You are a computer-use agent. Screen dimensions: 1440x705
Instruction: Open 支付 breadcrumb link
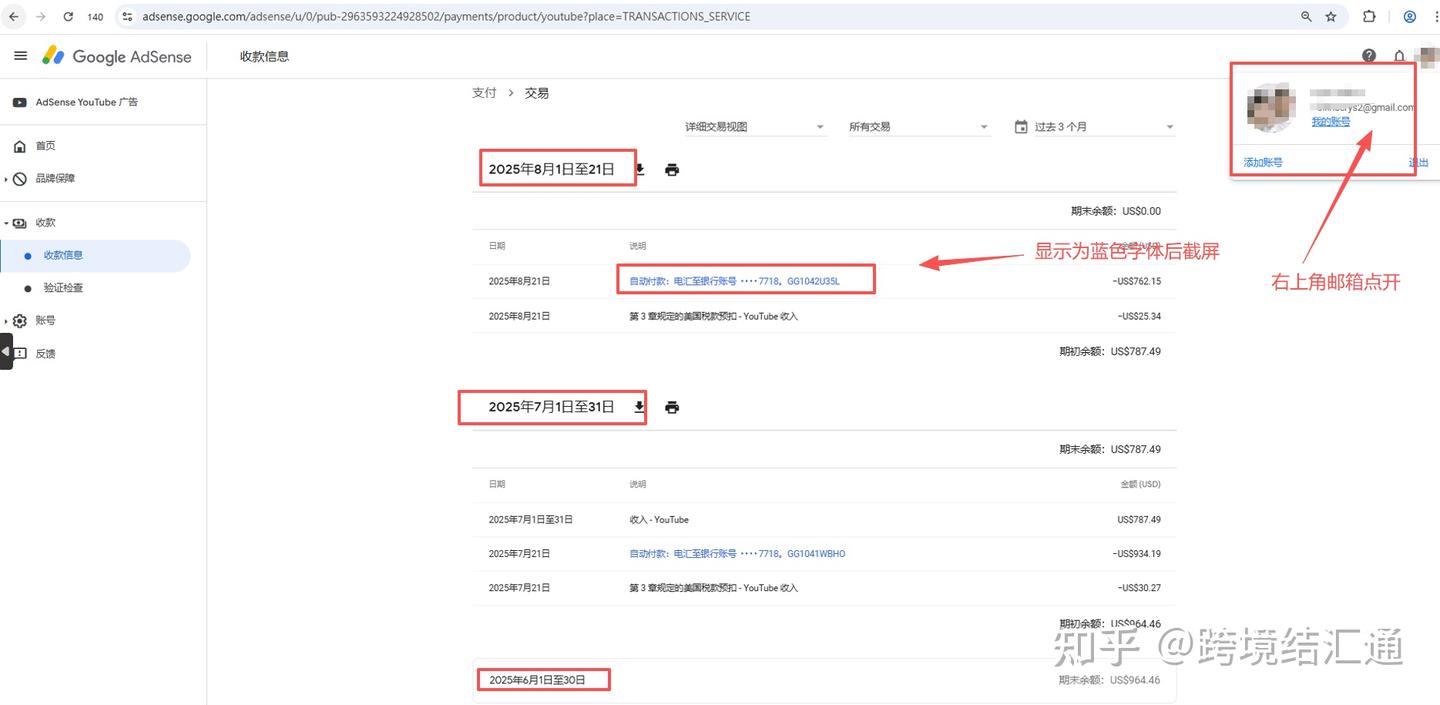point(484,93)
